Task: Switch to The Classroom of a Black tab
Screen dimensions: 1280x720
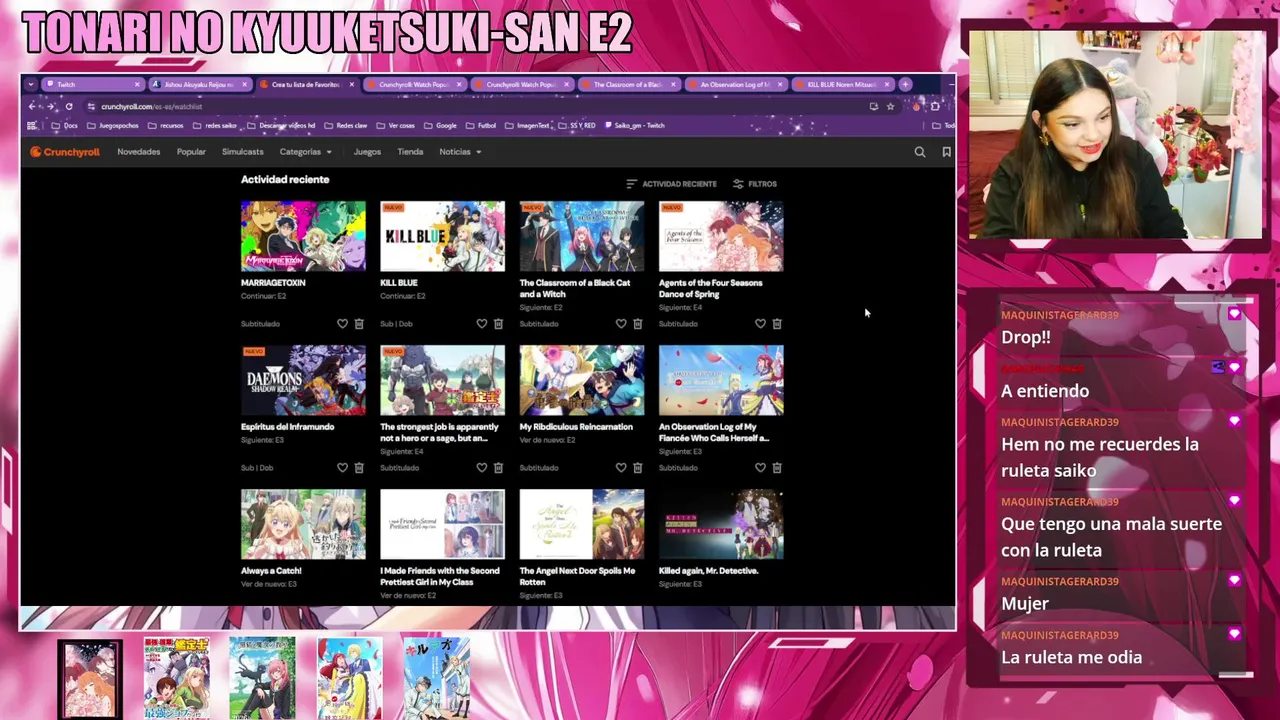Action: tap(628, 85)
